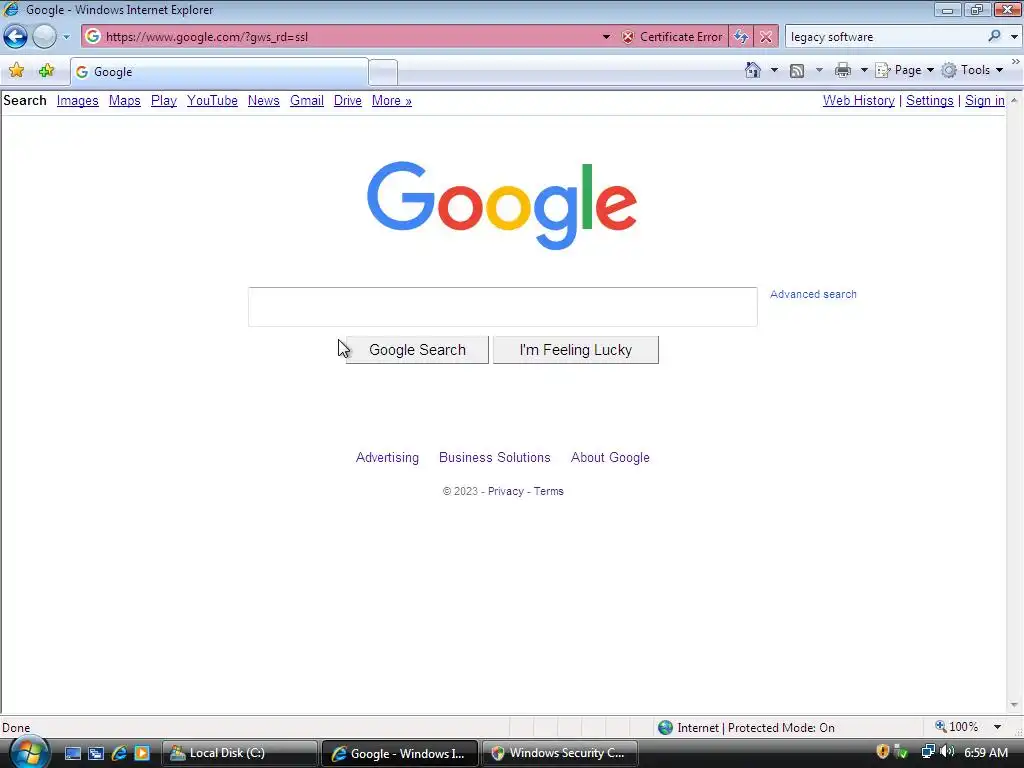Expand the address bar history dropdown
Image resolution: width=1024 pixels, height=768 pixels.
(606, 37)
